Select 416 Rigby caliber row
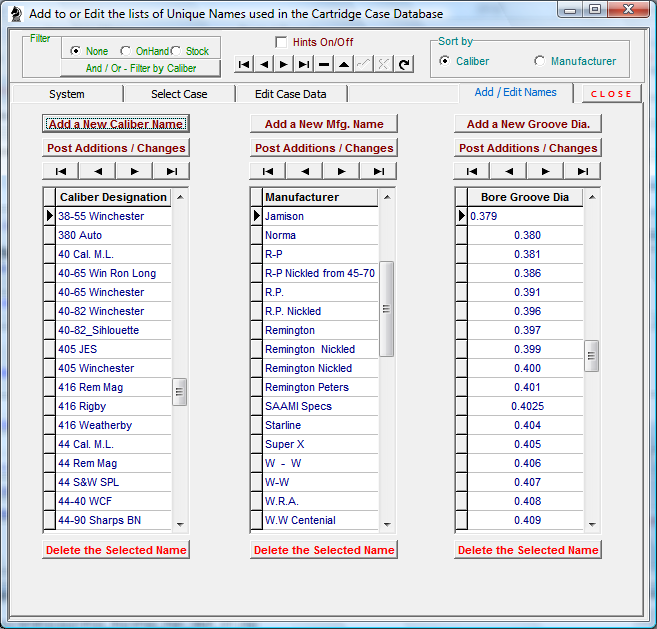The image size is (657, 629). tap(114, 406)
